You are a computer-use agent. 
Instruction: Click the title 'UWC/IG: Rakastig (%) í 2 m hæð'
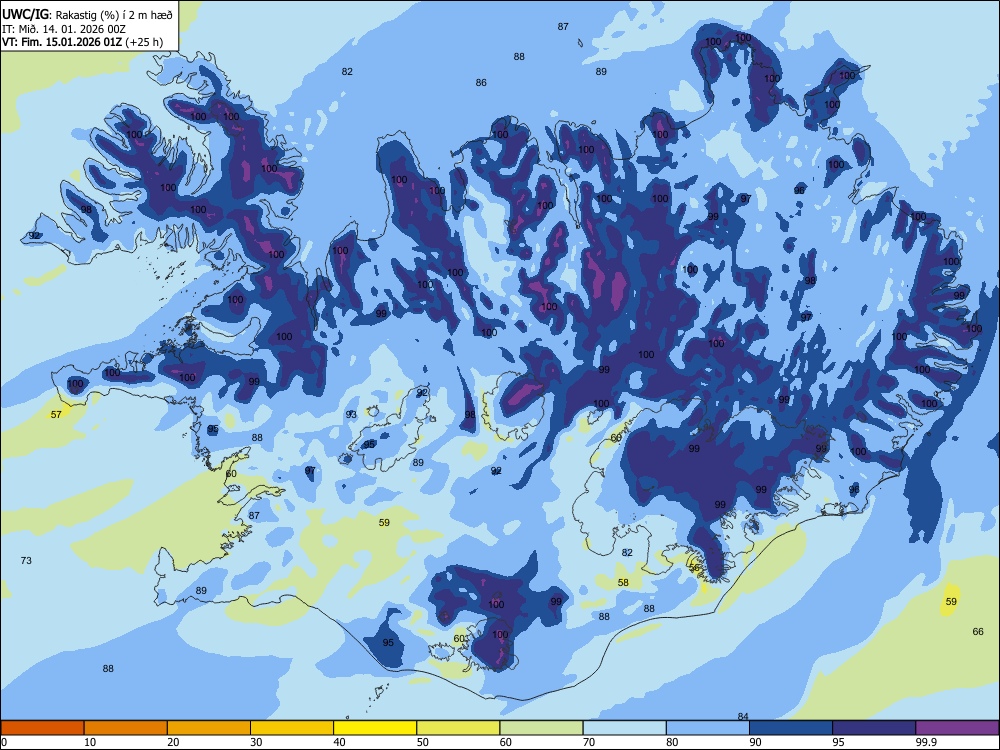(x=87, y=13)
